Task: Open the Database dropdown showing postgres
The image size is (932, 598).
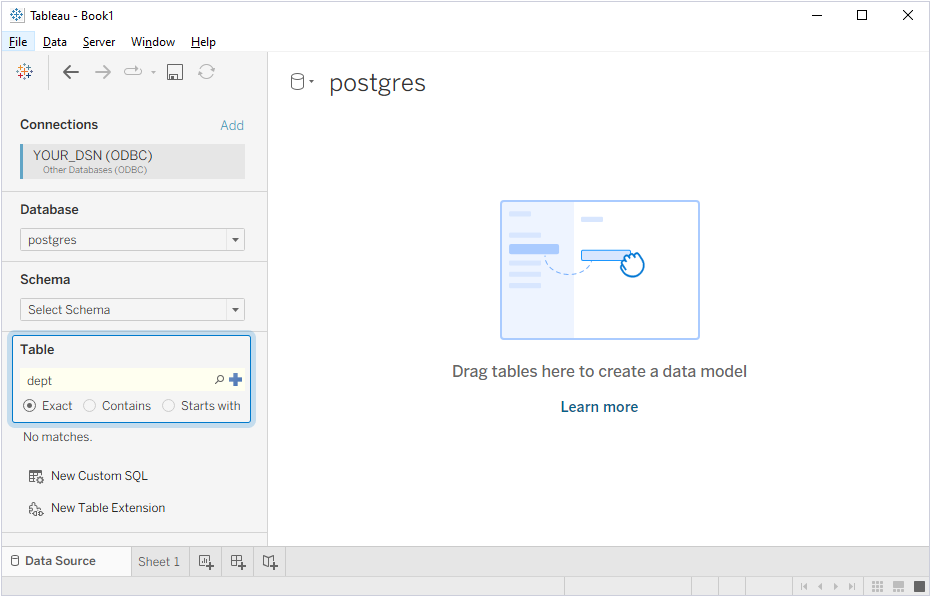Action: coord(236,239)
